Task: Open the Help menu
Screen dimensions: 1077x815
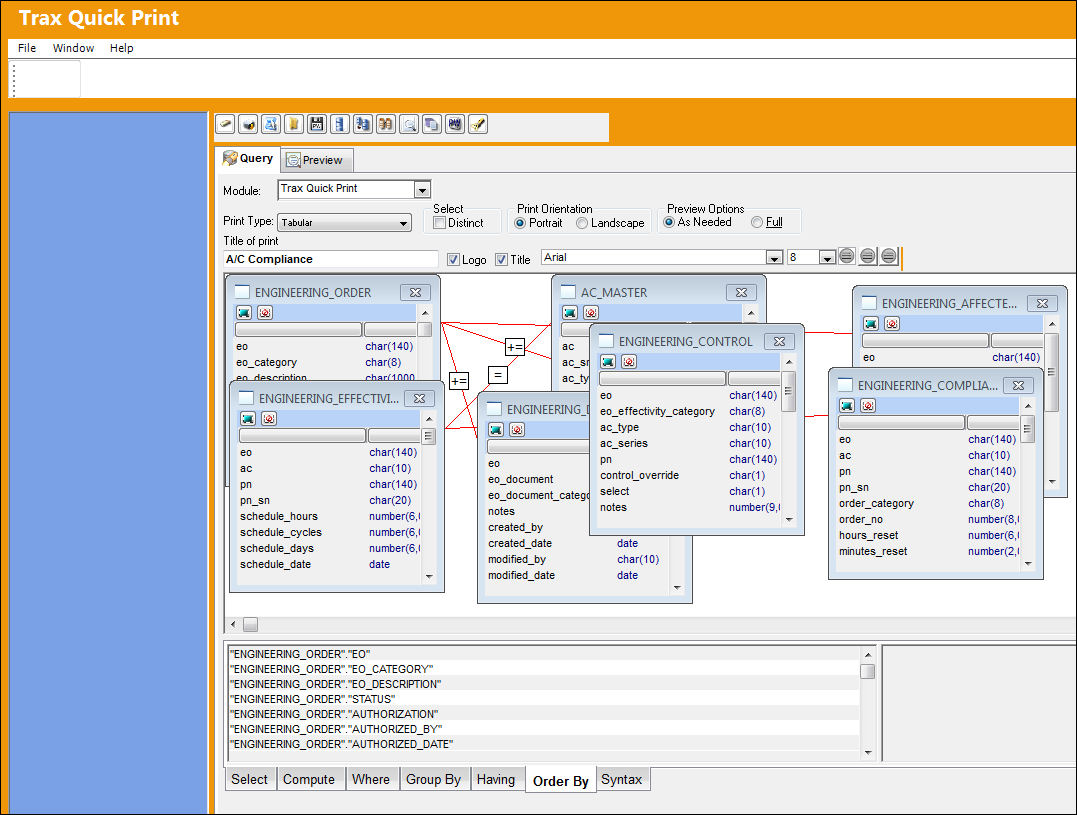Action: click(x=122, y=48)
